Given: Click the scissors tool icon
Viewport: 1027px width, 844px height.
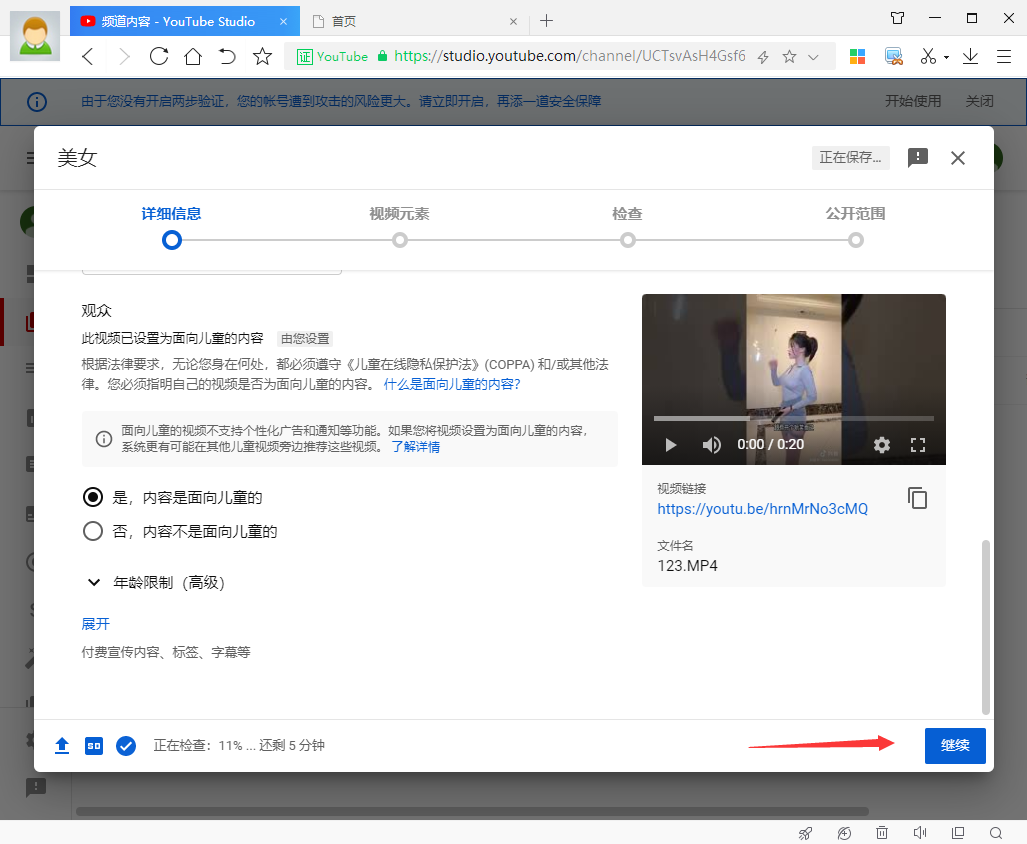Looking at the screenshot, I should pyautogui.click(x=928, y=56).
